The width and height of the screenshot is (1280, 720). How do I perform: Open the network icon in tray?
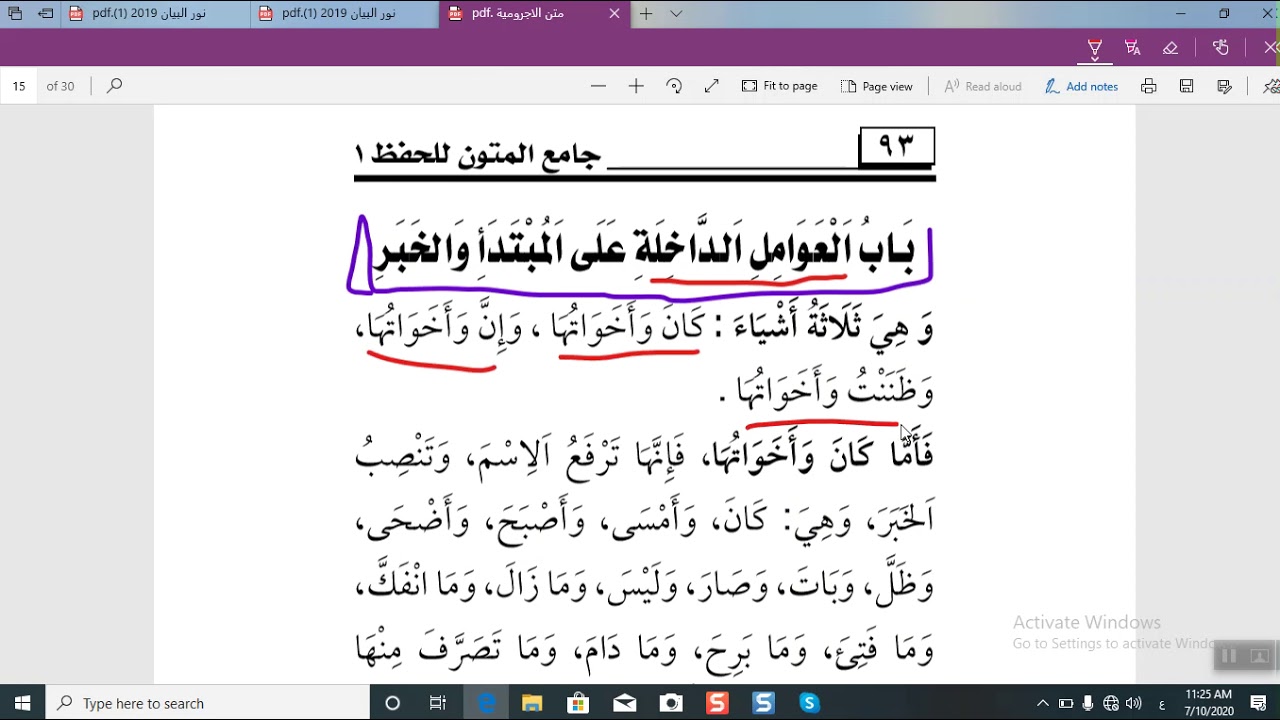coord(1111,703)
